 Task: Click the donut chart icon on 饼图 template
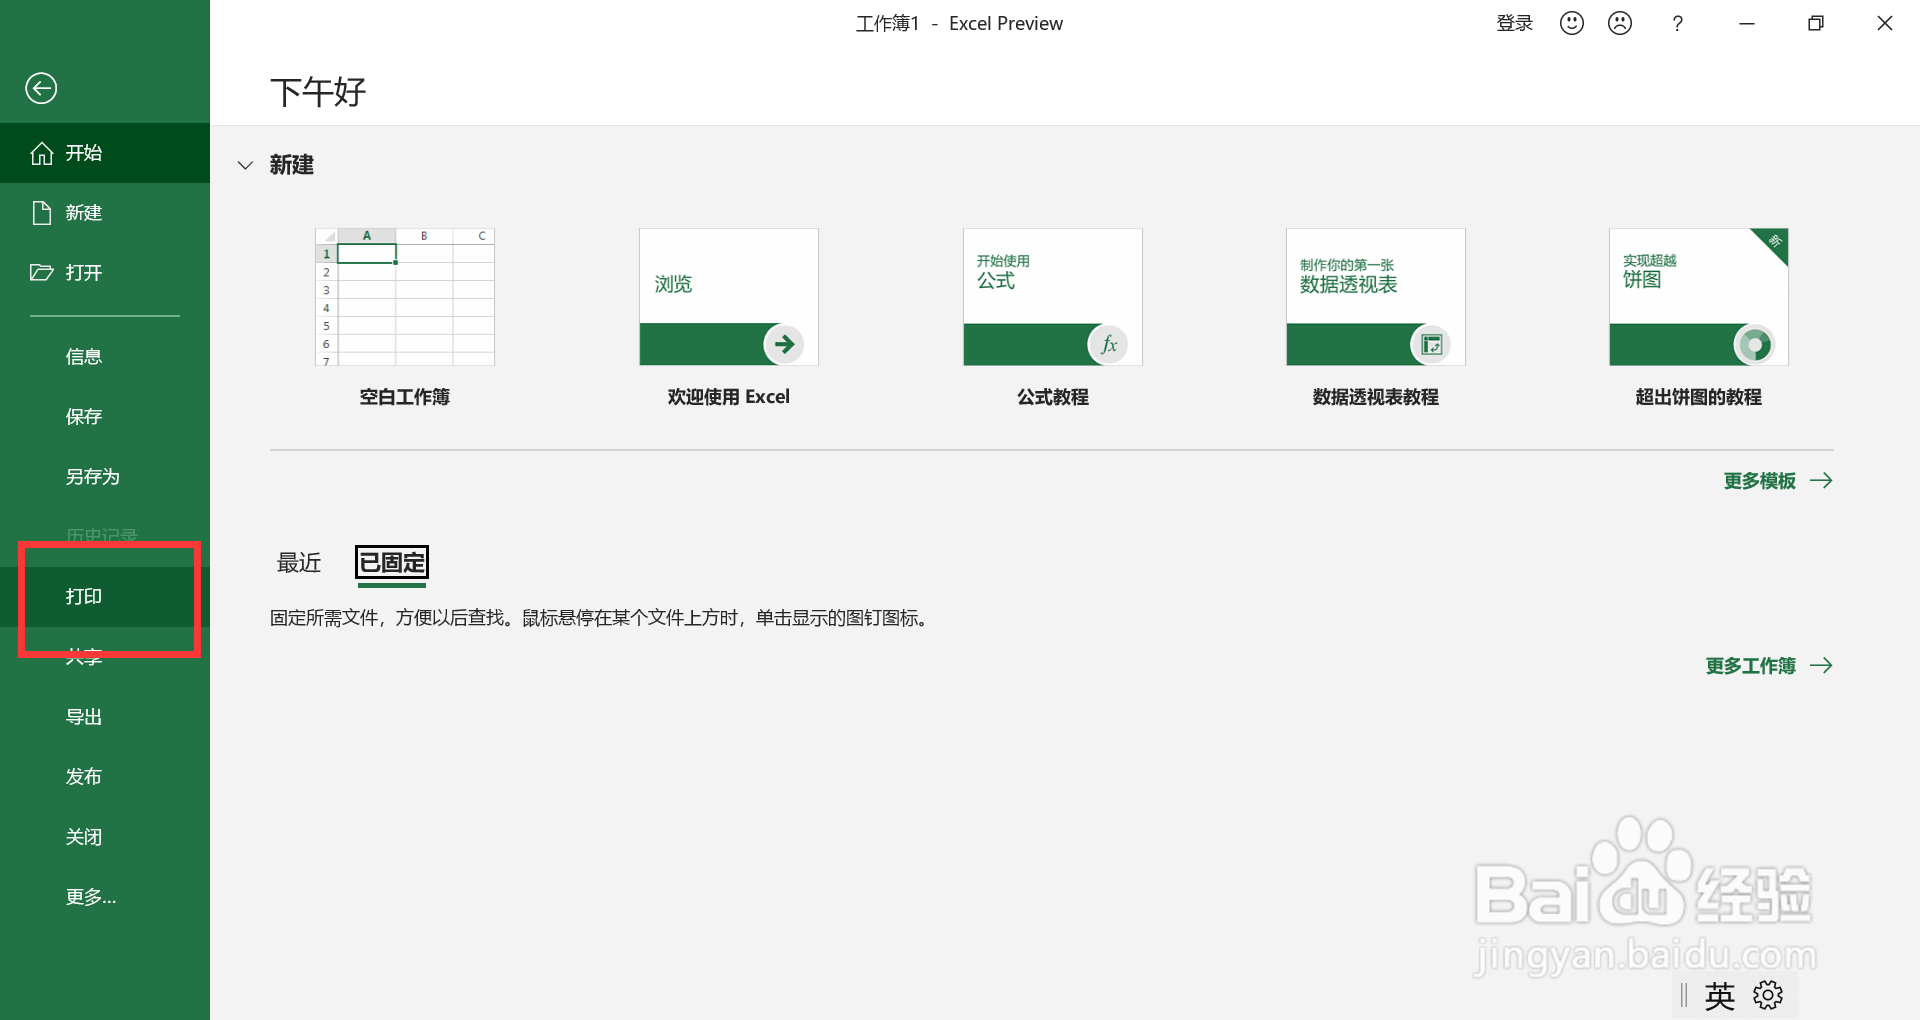click(1754, 344)
